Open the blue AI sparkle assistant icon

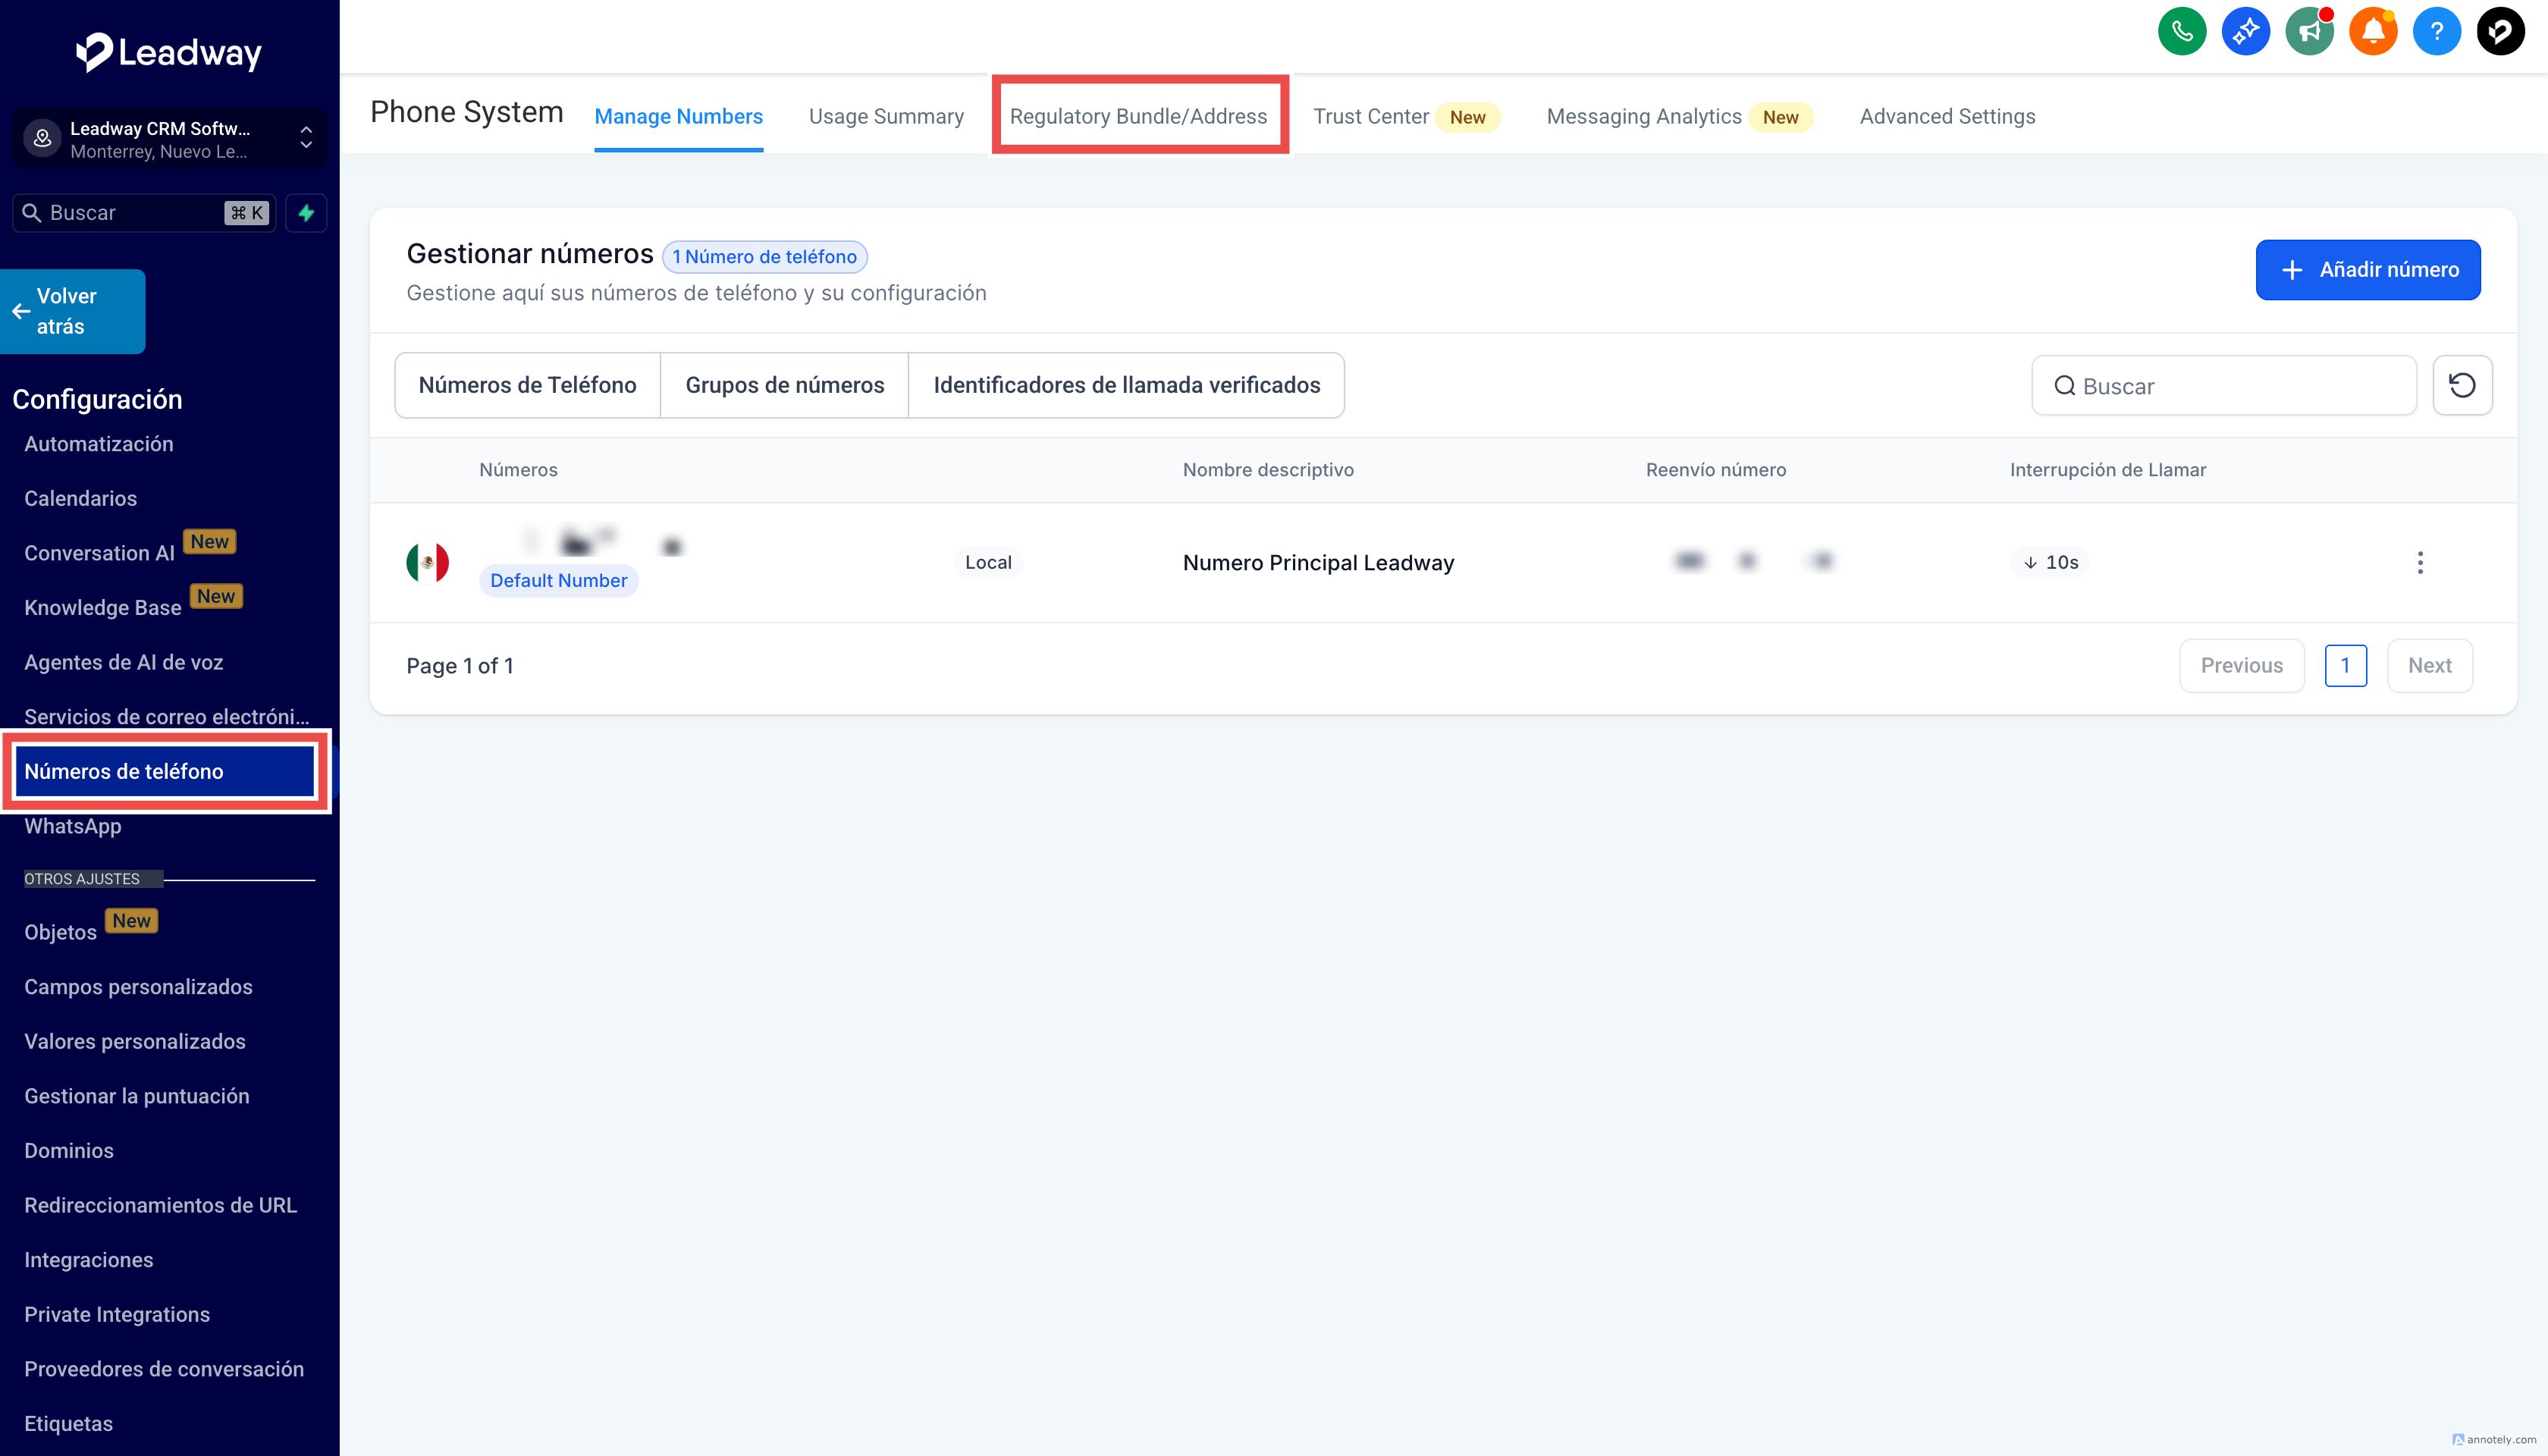pos(2245,32)
